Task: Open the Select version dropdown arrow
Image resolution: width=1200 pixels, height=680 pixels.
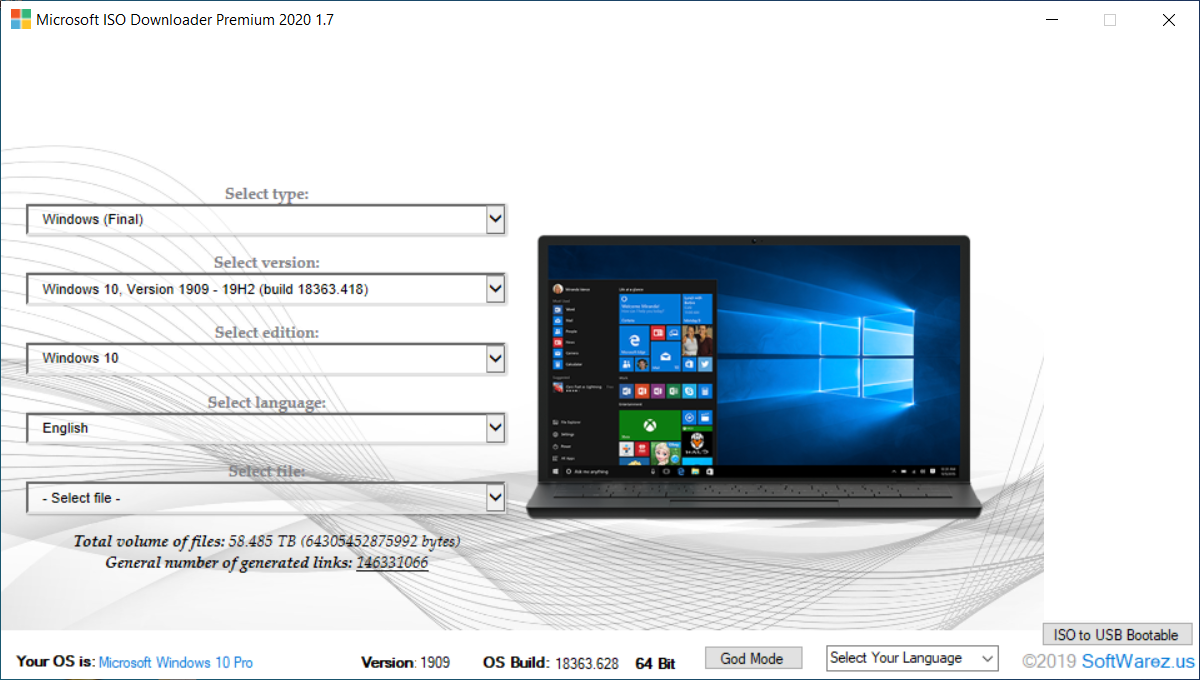Action: coord(495,289)
